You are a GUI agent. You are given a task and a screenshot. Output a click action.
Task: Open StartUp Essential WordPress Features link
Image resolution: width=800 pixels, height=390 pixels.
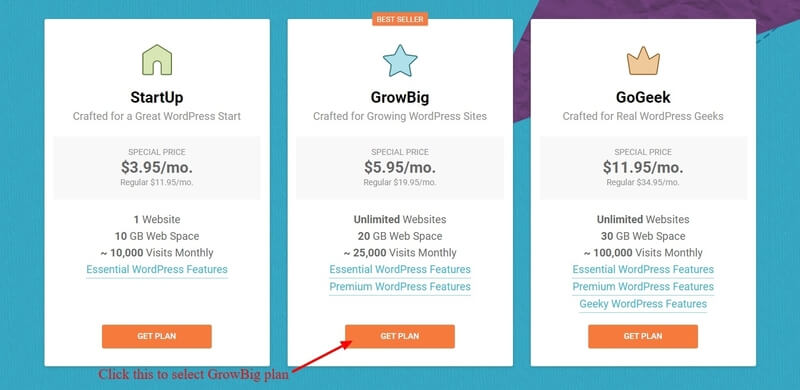157,270
